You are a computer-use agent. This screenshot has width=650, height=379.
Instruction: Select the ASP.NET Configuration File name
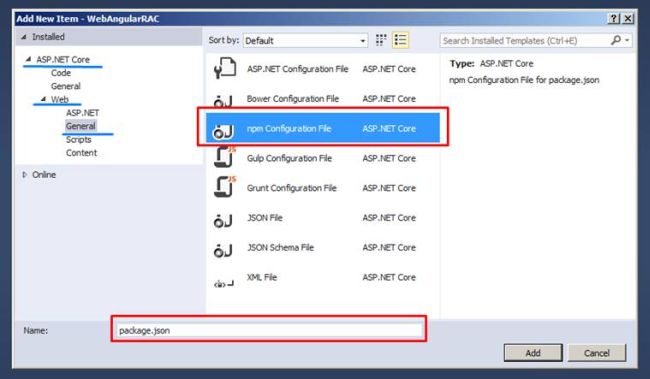298,69
